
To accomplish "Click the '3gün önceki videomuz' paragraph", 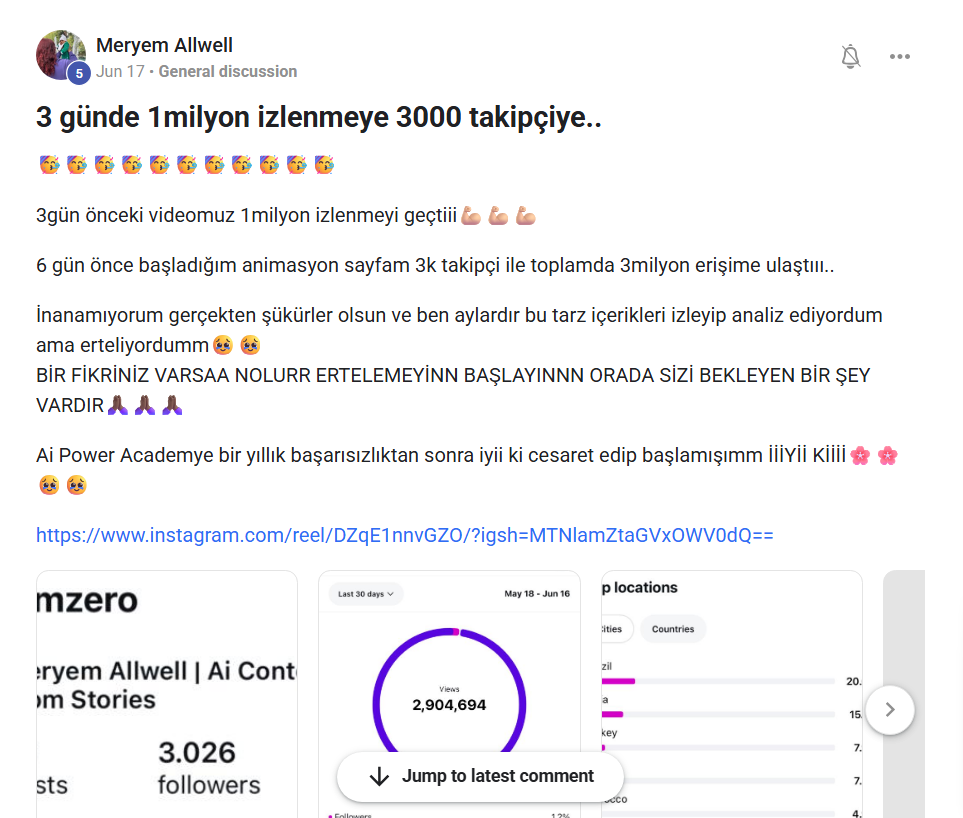I will (286, 216).
